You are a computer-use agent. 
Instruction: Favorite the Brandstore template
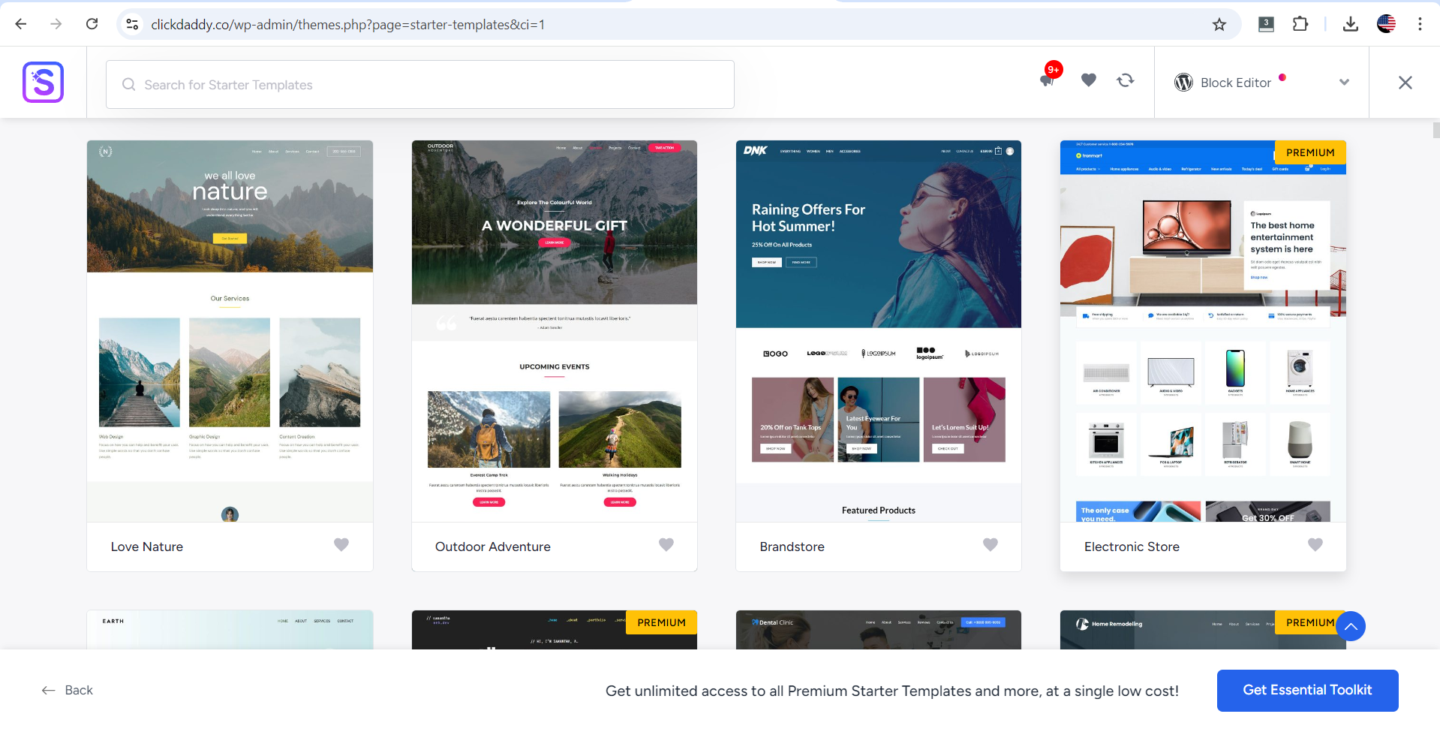point(990,545)
